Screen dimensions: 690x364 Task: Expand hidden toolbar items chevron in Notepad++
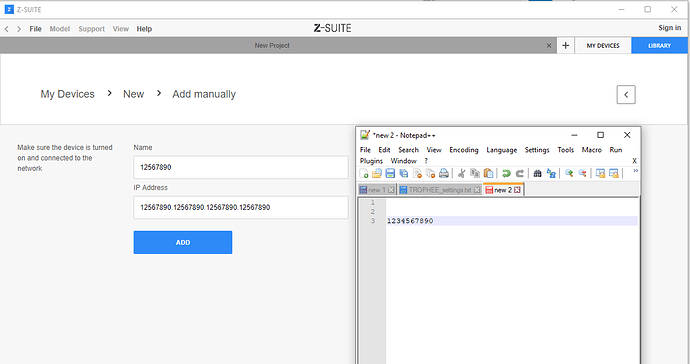click(635, 171)
